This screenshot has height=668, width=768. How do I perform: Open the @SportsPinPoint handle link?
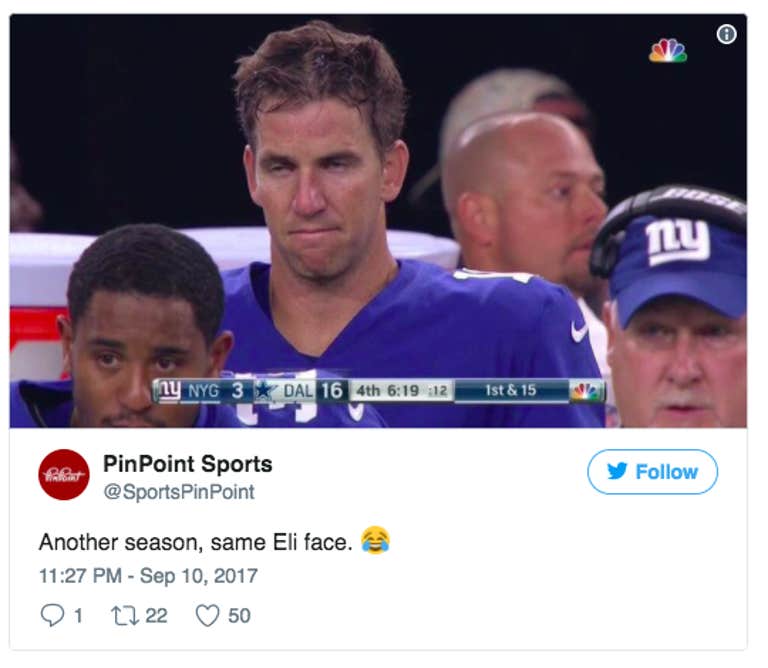pos(179,492)
